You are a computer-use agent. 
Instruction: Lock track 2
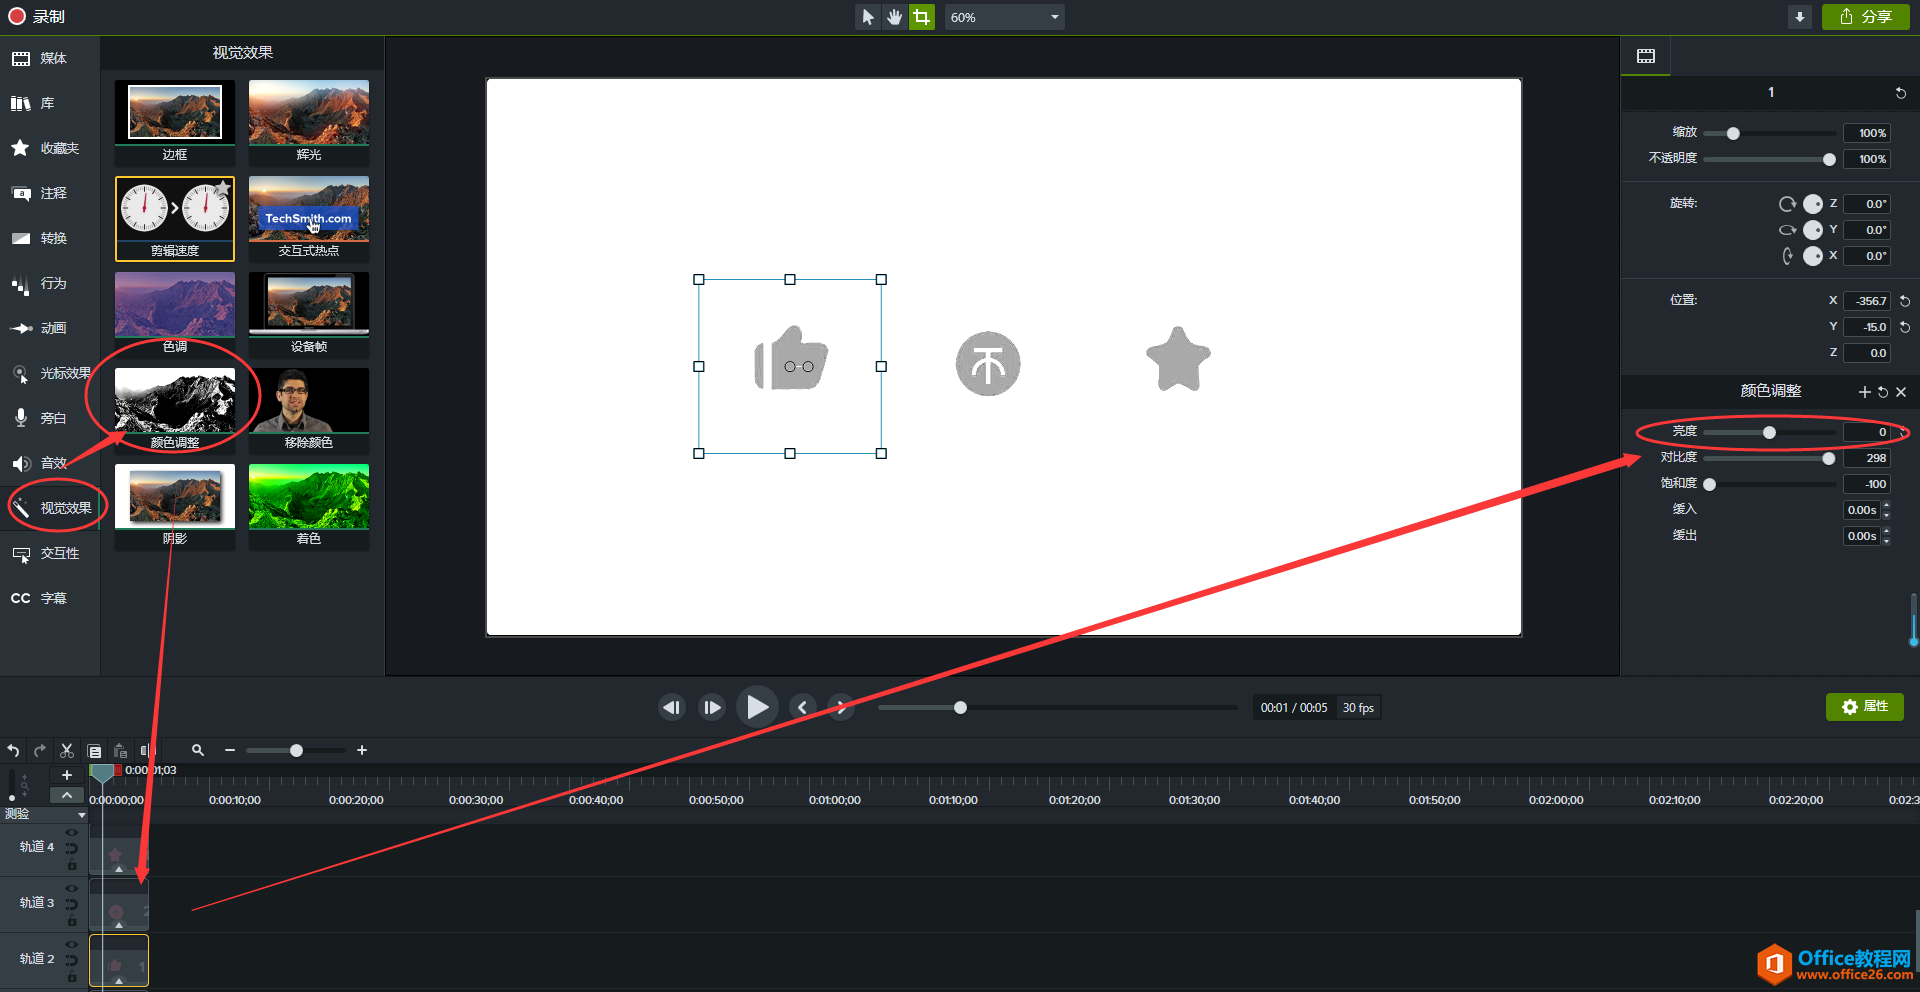point(71,978)
